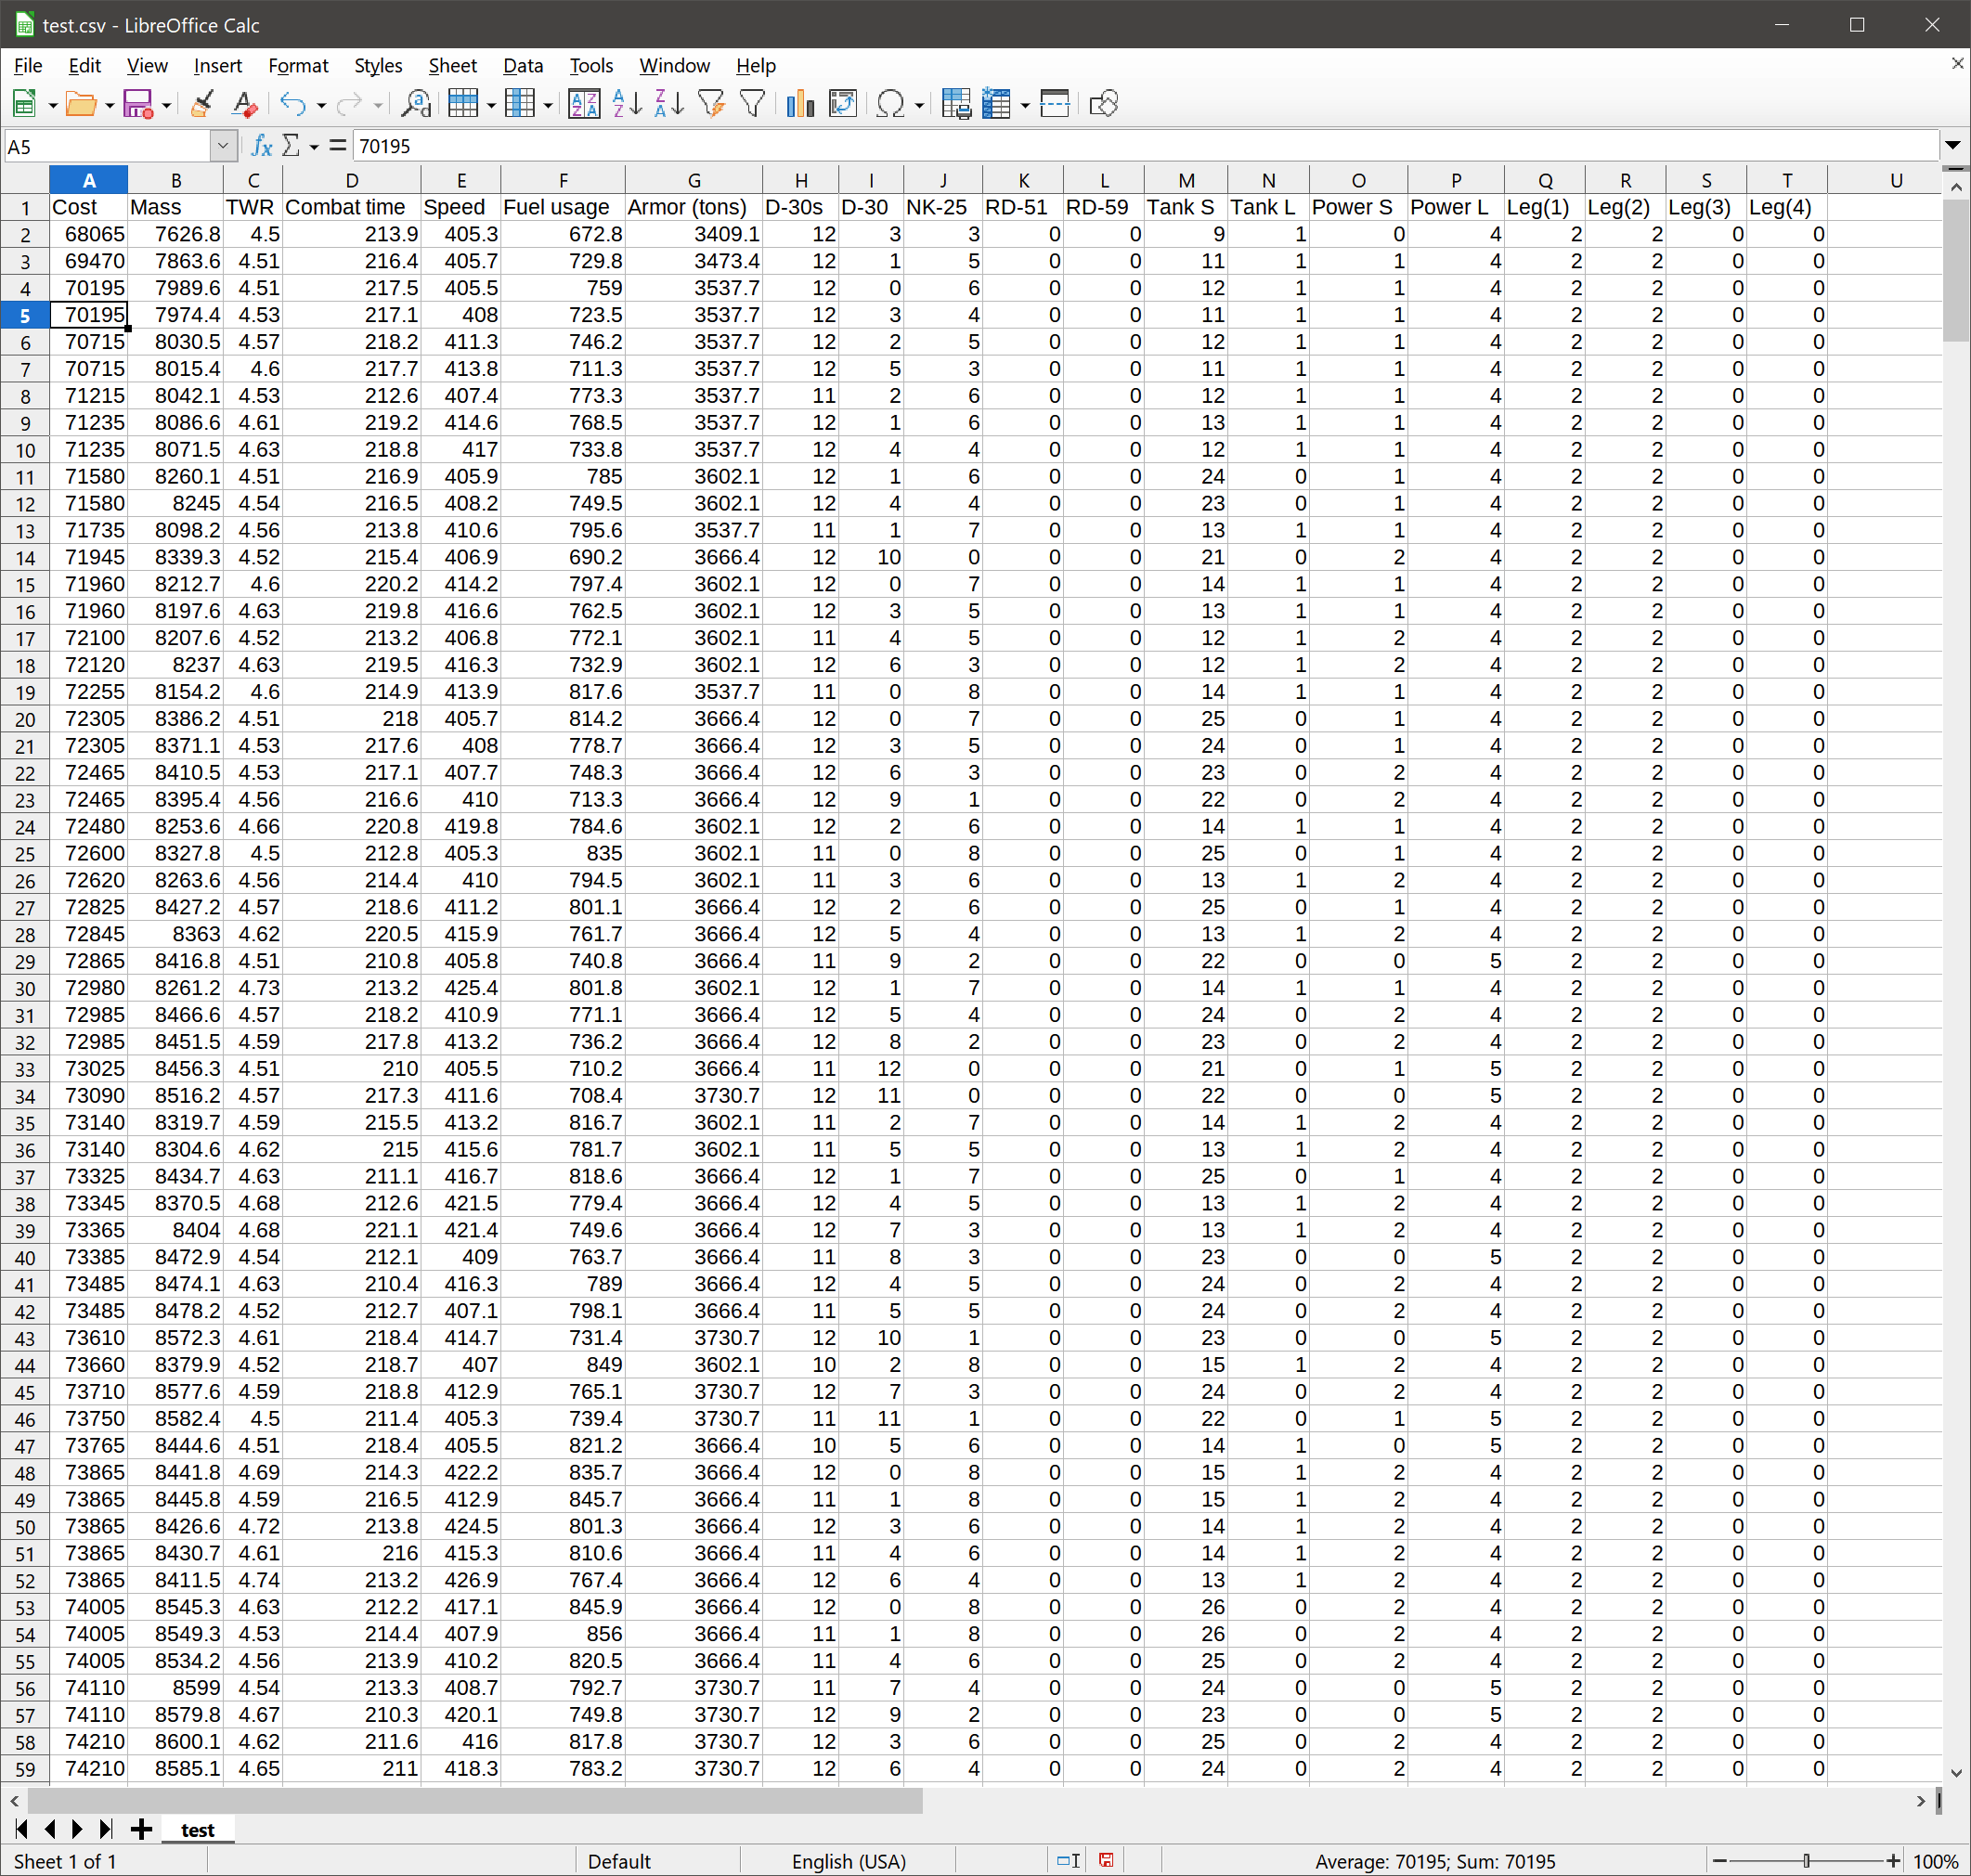This screenshot has height=1876, width=1971.
Task: Click column header F
Action: pyautogui.click(x=563, y=181)
